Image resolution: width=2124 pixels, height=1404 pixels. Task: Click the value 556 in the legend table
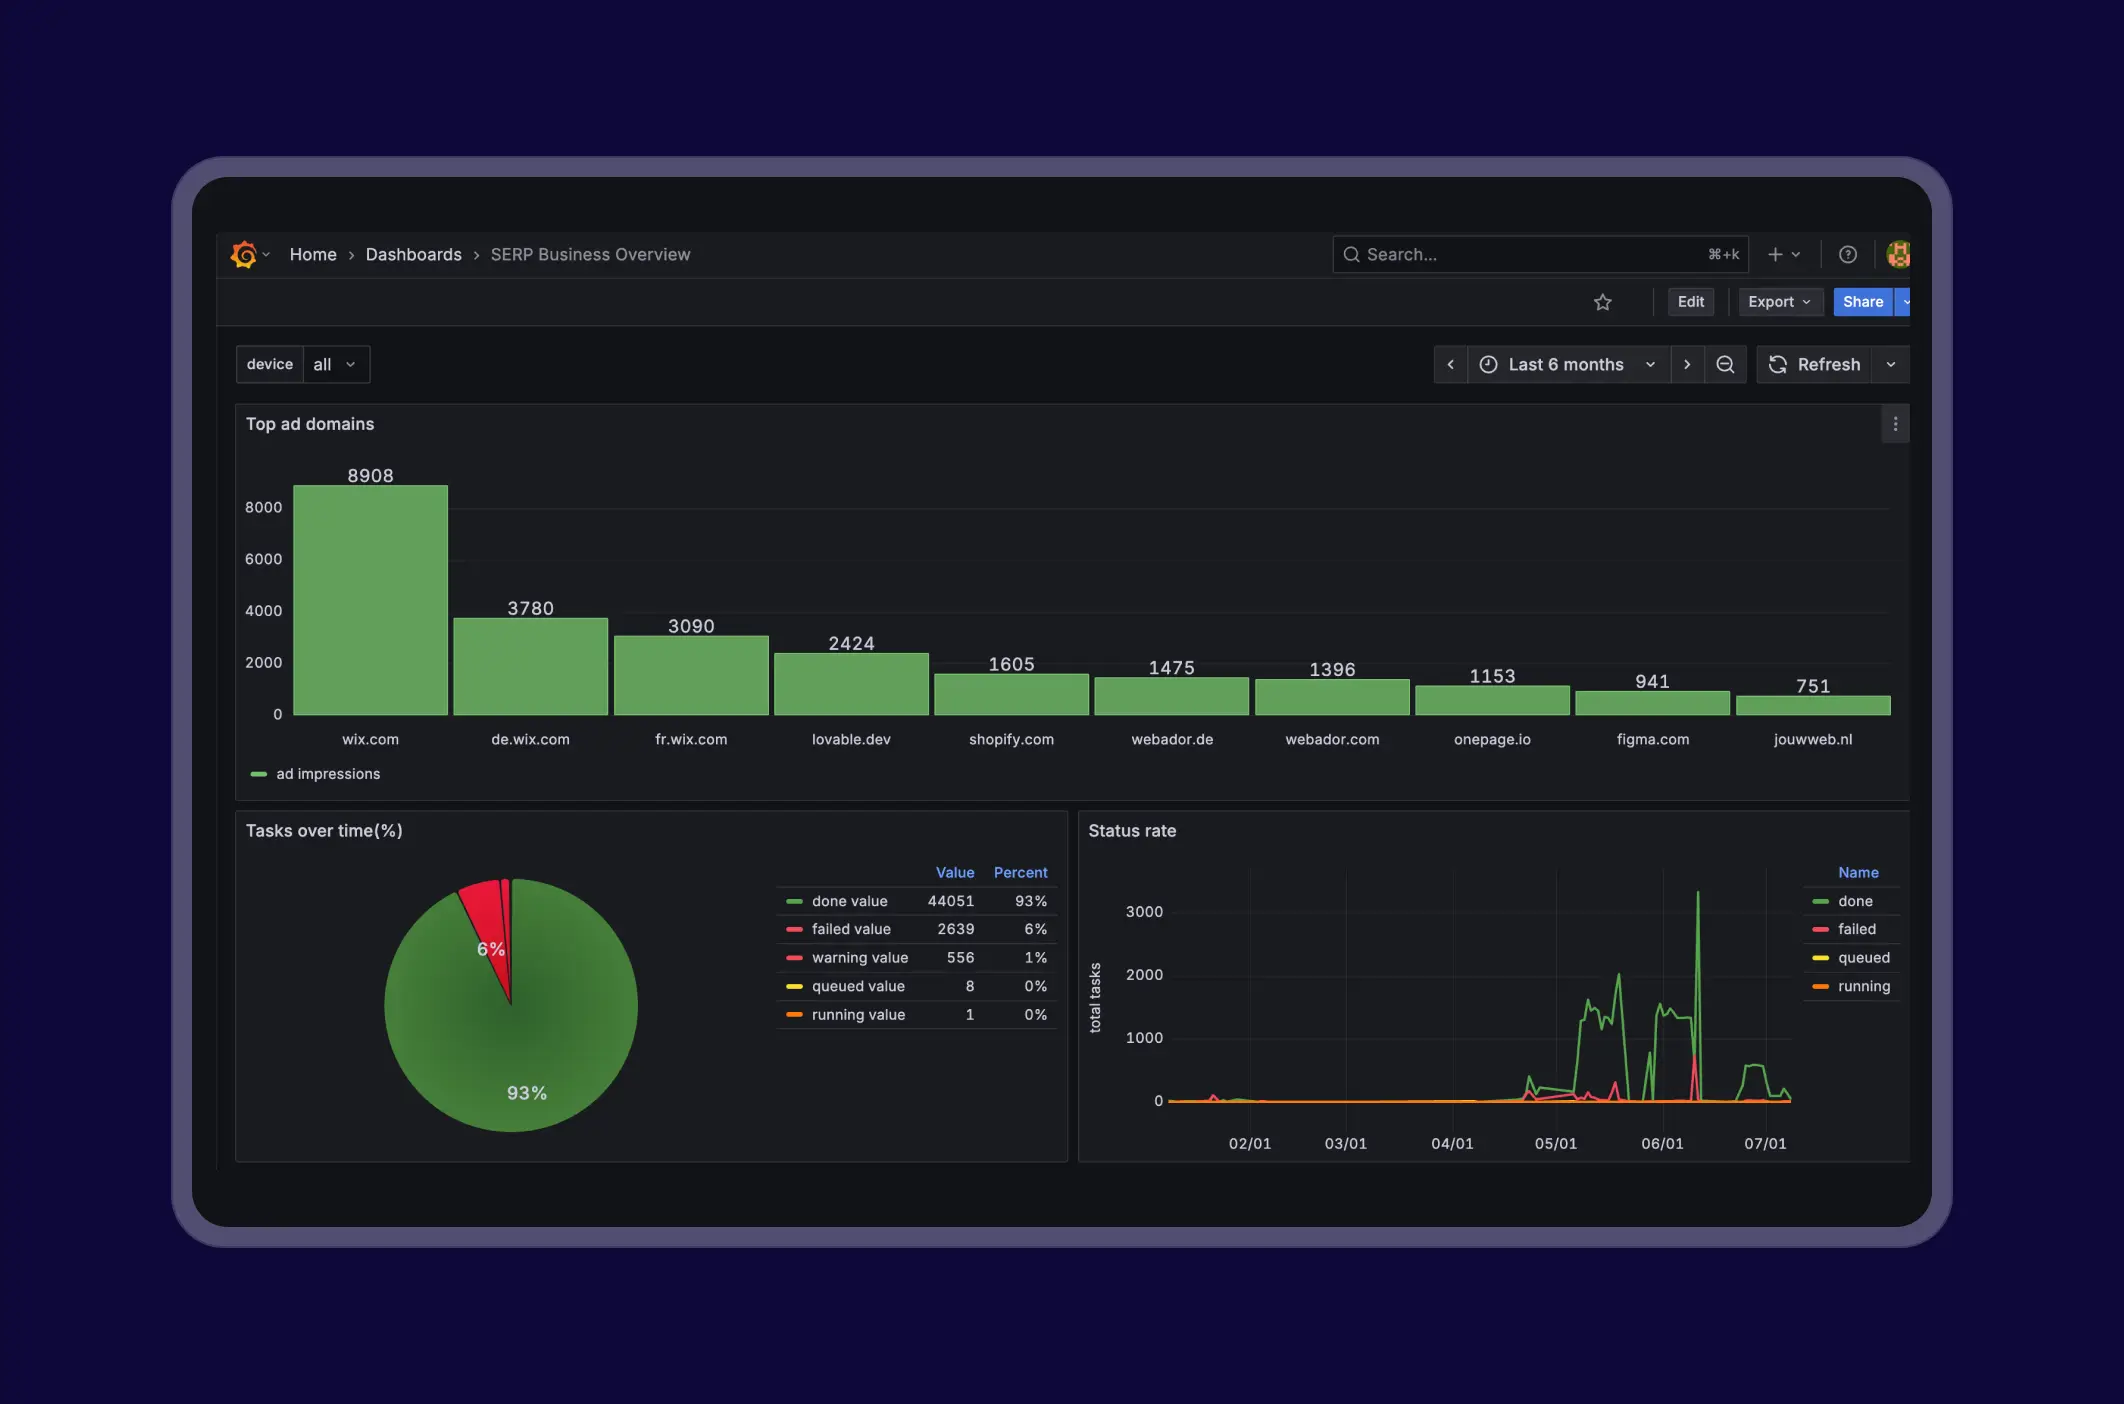tap(961, 958)
